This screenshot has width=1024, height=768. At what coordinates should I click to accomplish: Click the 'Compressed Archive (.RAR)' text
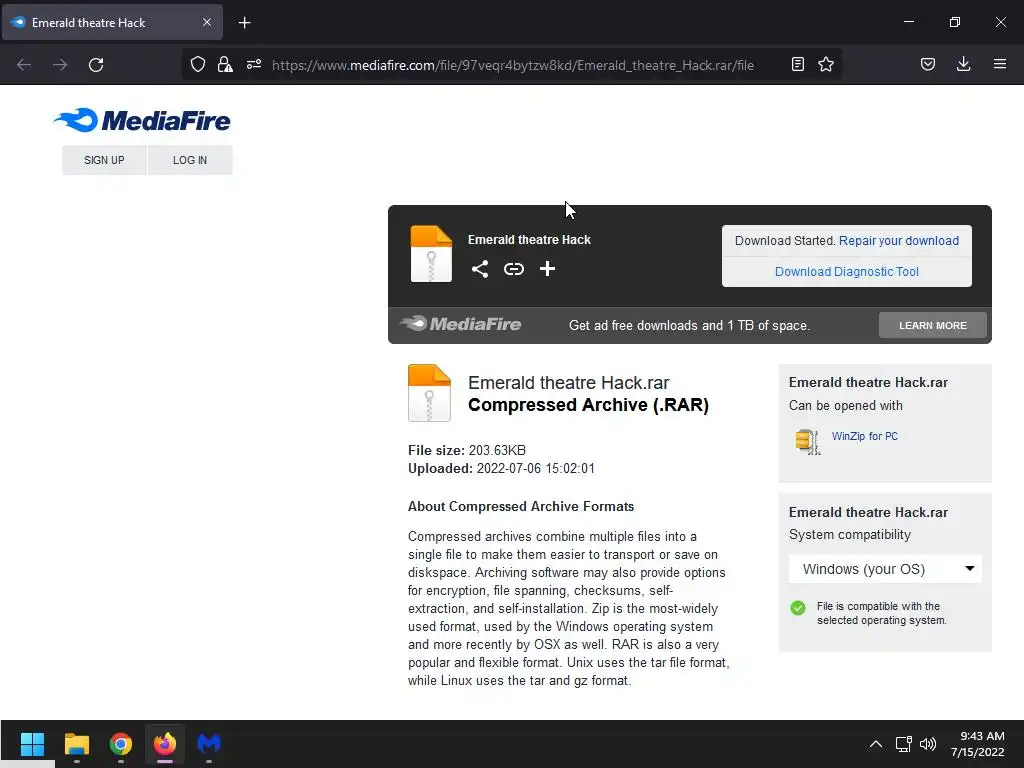(x=588, y=405)
